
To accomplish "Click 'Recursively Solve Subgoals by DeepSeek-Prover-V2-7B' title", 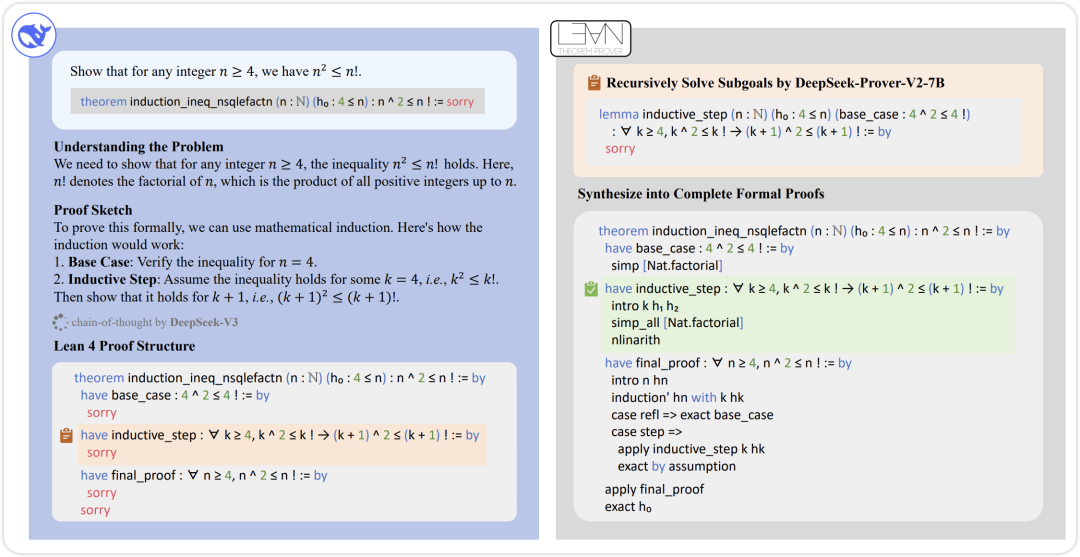I will (775, 83).
